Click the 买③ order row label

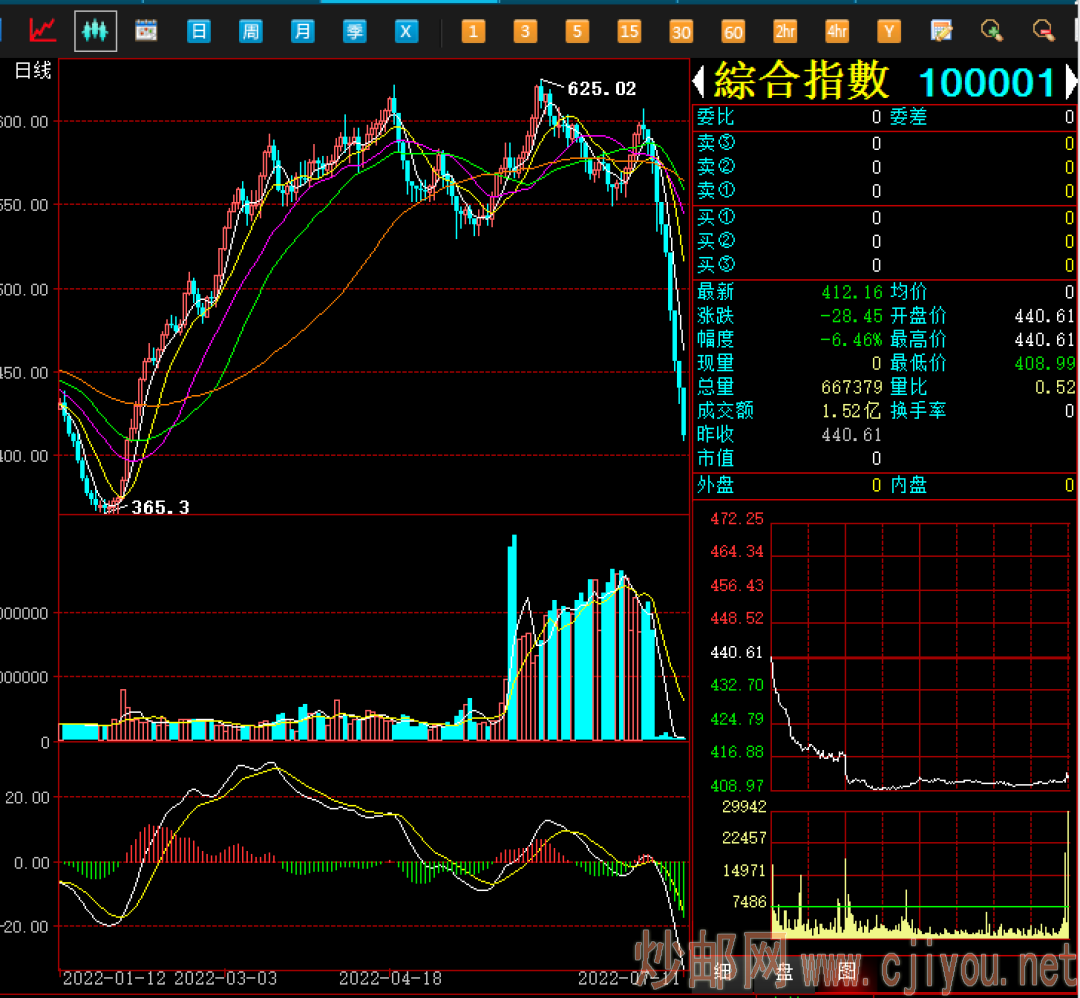point(715,264)
